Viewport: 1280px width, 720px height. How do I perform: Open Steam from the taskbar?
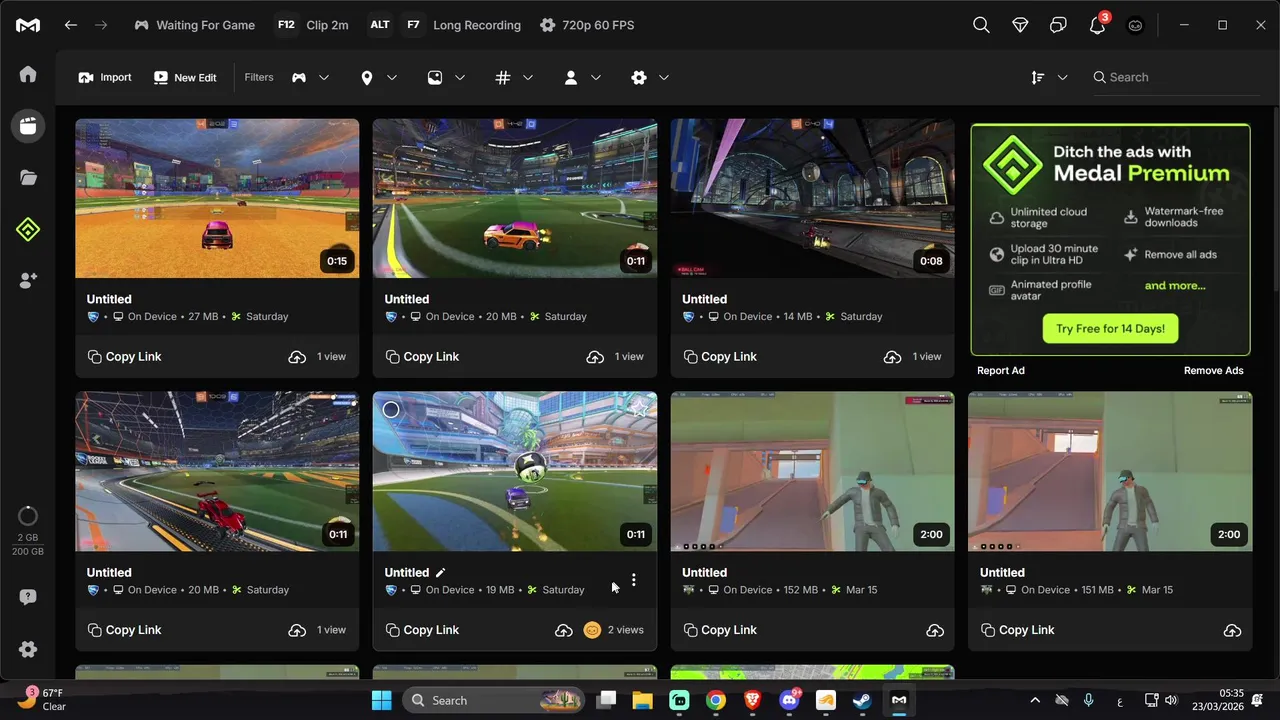[x=862, y=700]
